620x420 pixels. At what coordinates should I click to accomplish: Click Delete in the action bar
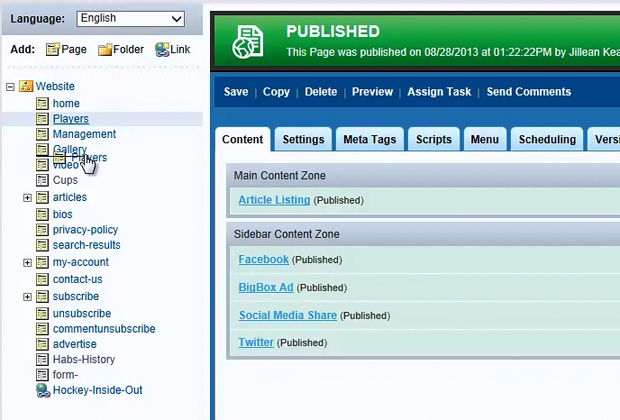pyautogui.click(x=321, y=92)
